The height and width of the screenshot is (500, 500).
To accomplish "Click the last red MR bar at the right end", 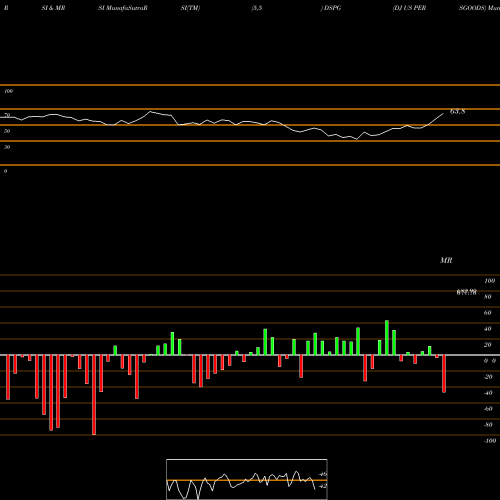I will coord(444,374).
